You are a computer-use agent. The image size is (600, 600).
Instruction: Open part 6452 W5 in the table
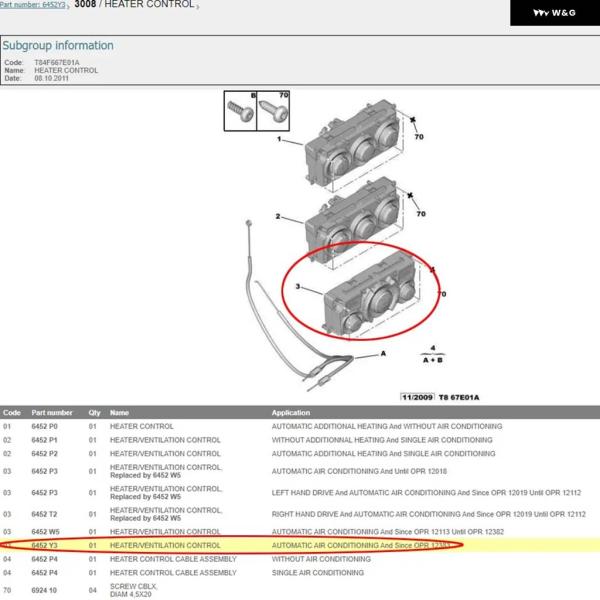[45, 532]
